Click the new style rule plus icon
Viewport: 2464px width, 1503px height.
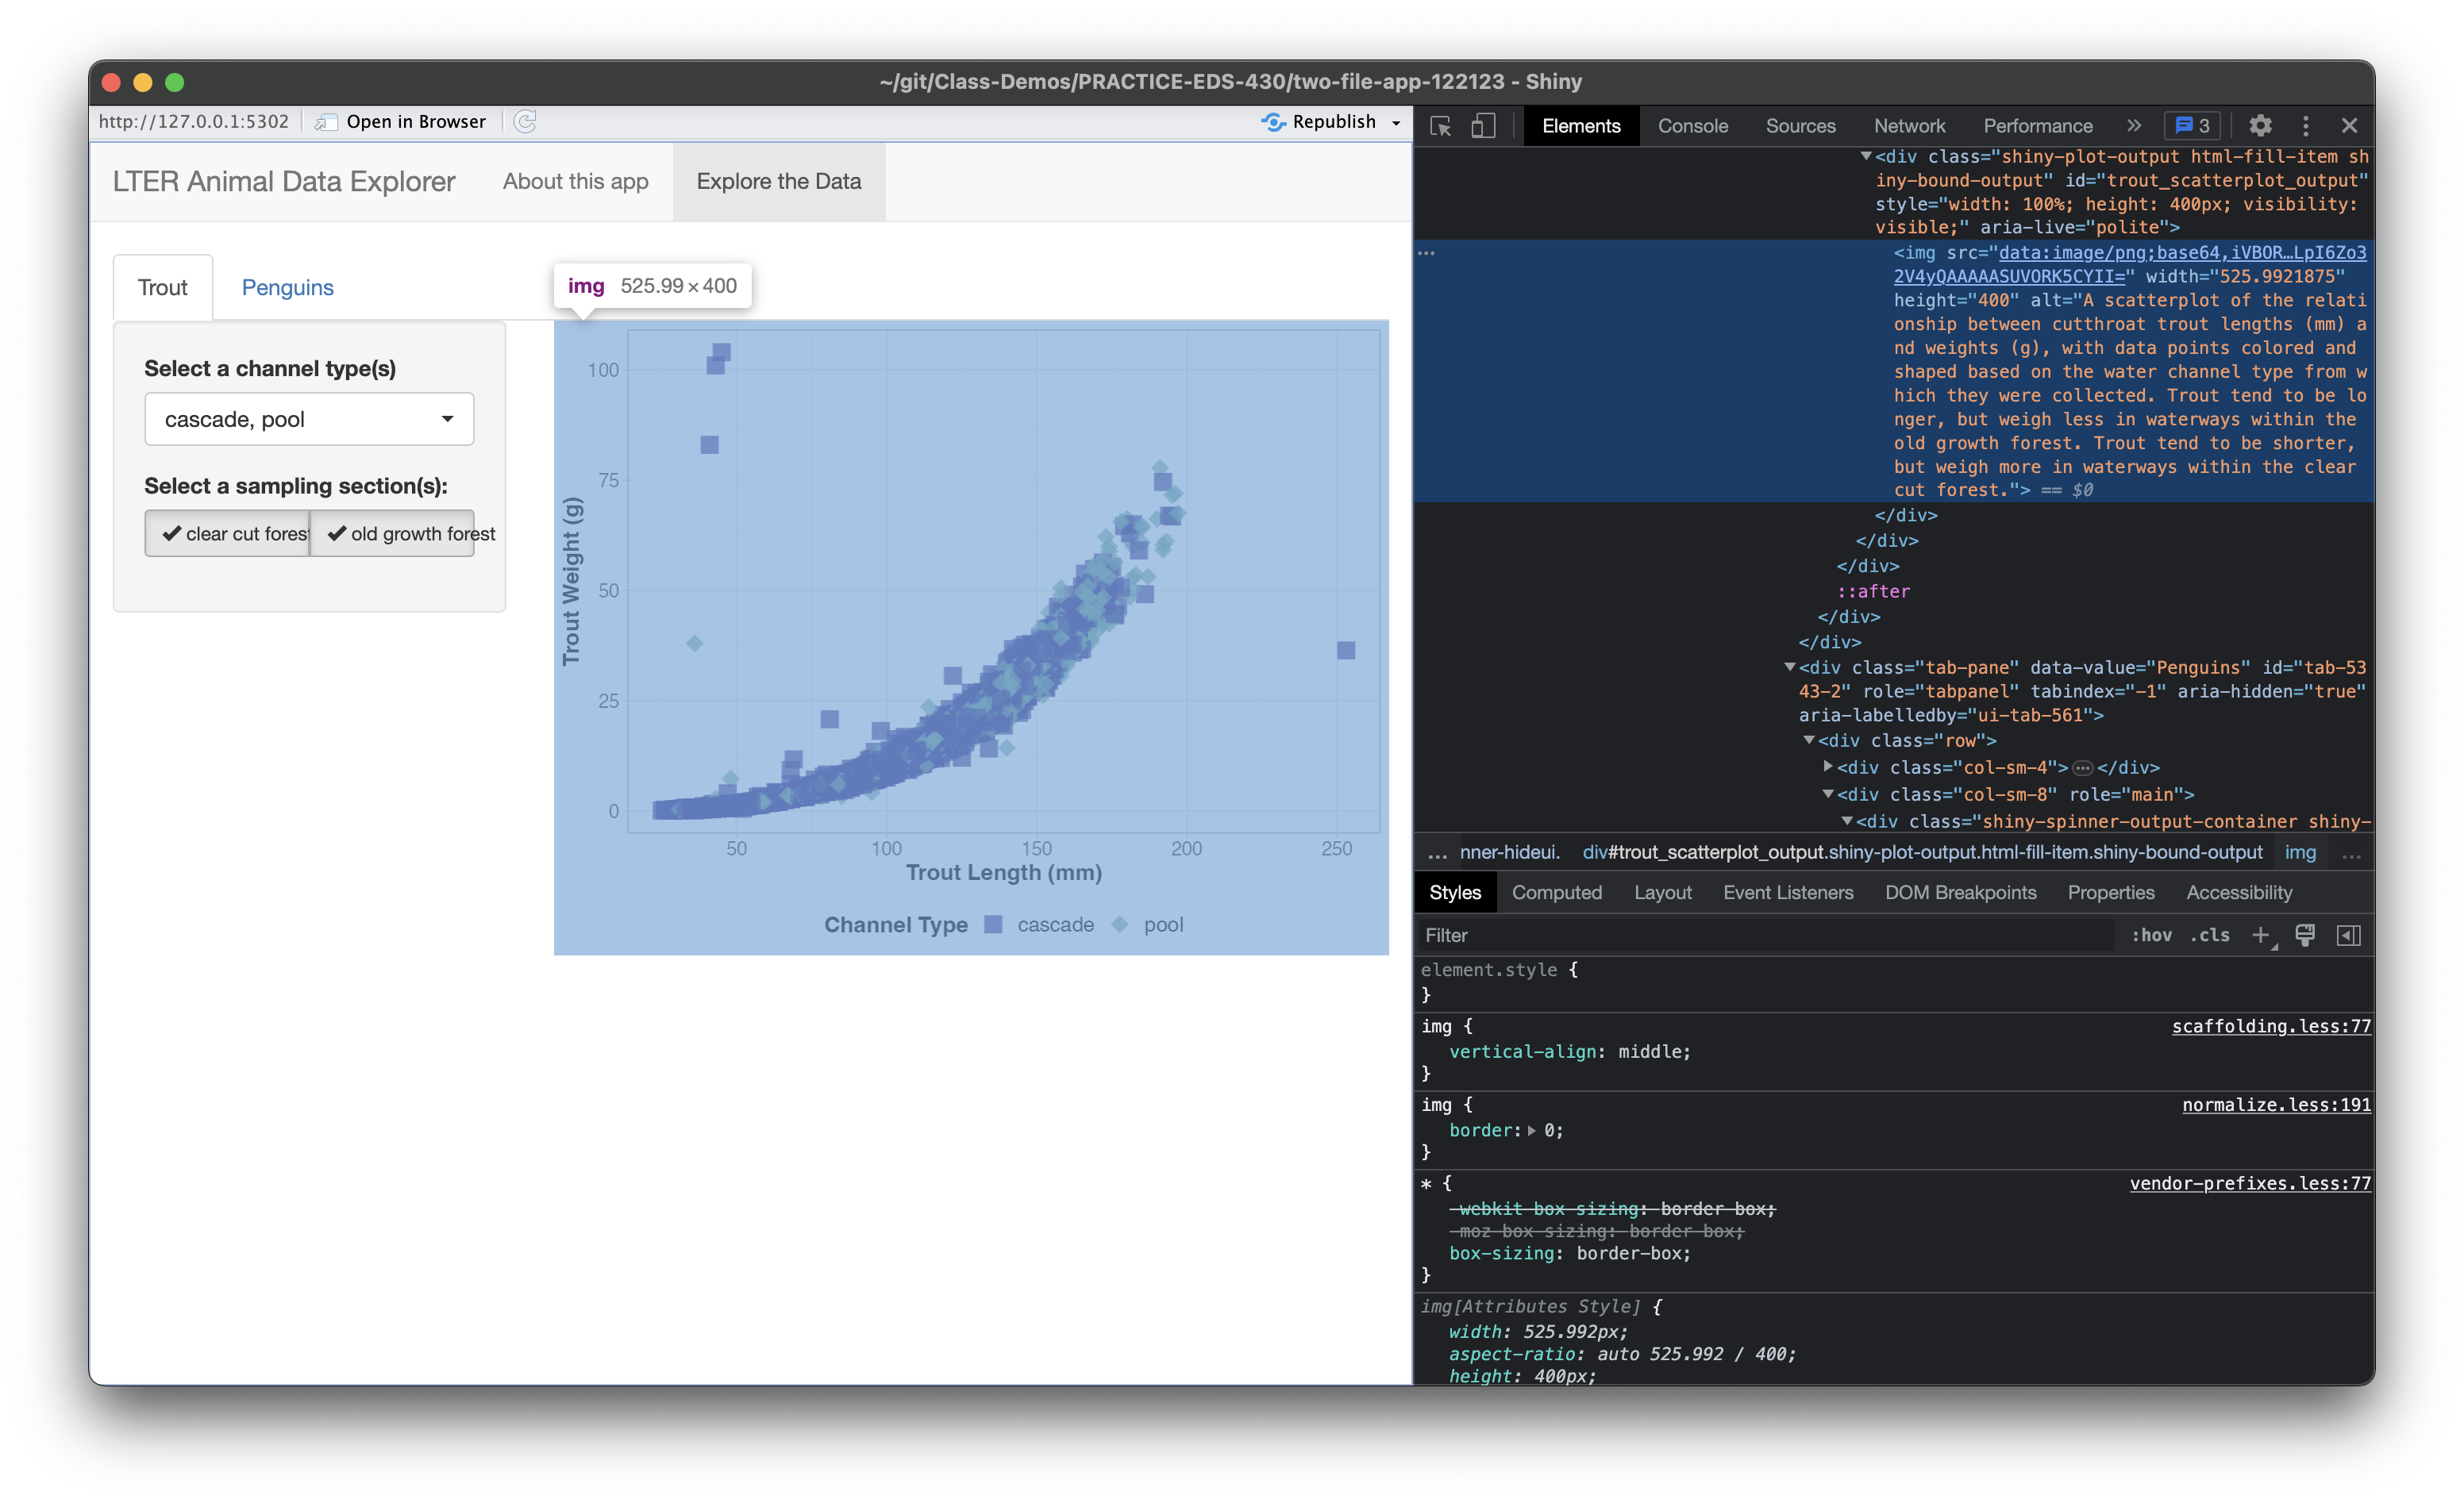click(2260, 935)
